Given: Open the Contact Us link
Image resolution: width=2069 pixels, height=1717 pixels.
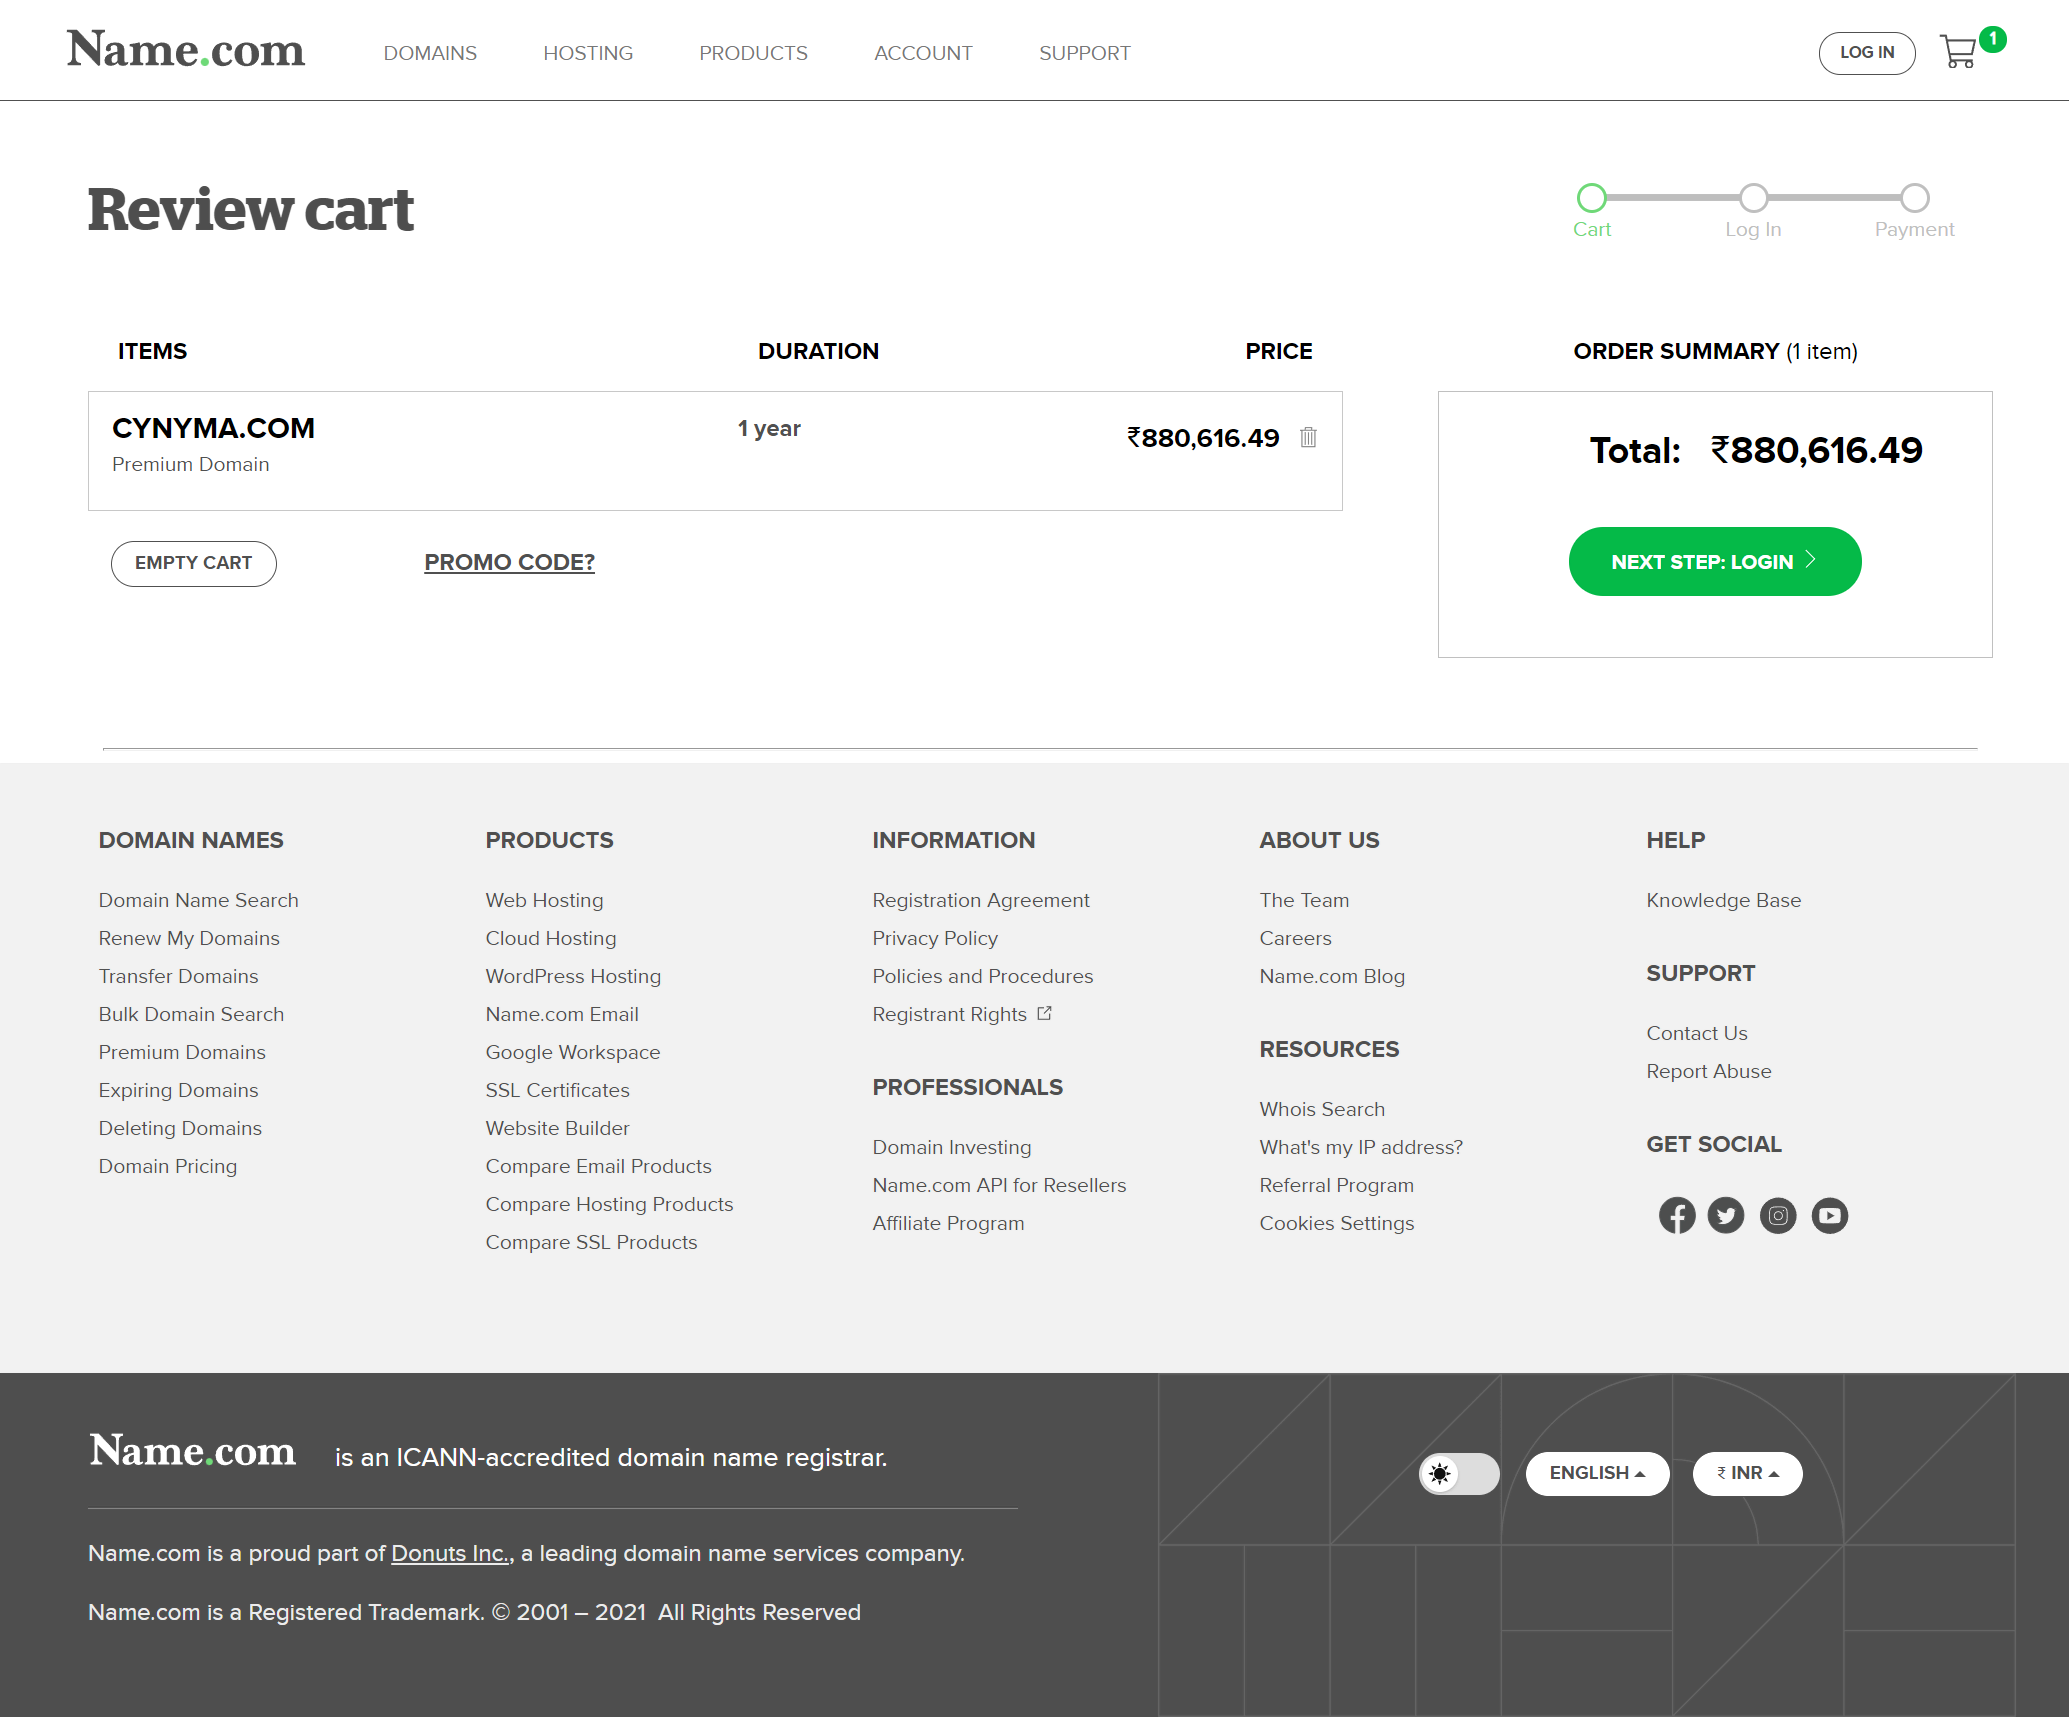Looking at the screenshot, I should tap(1697, 1033).
